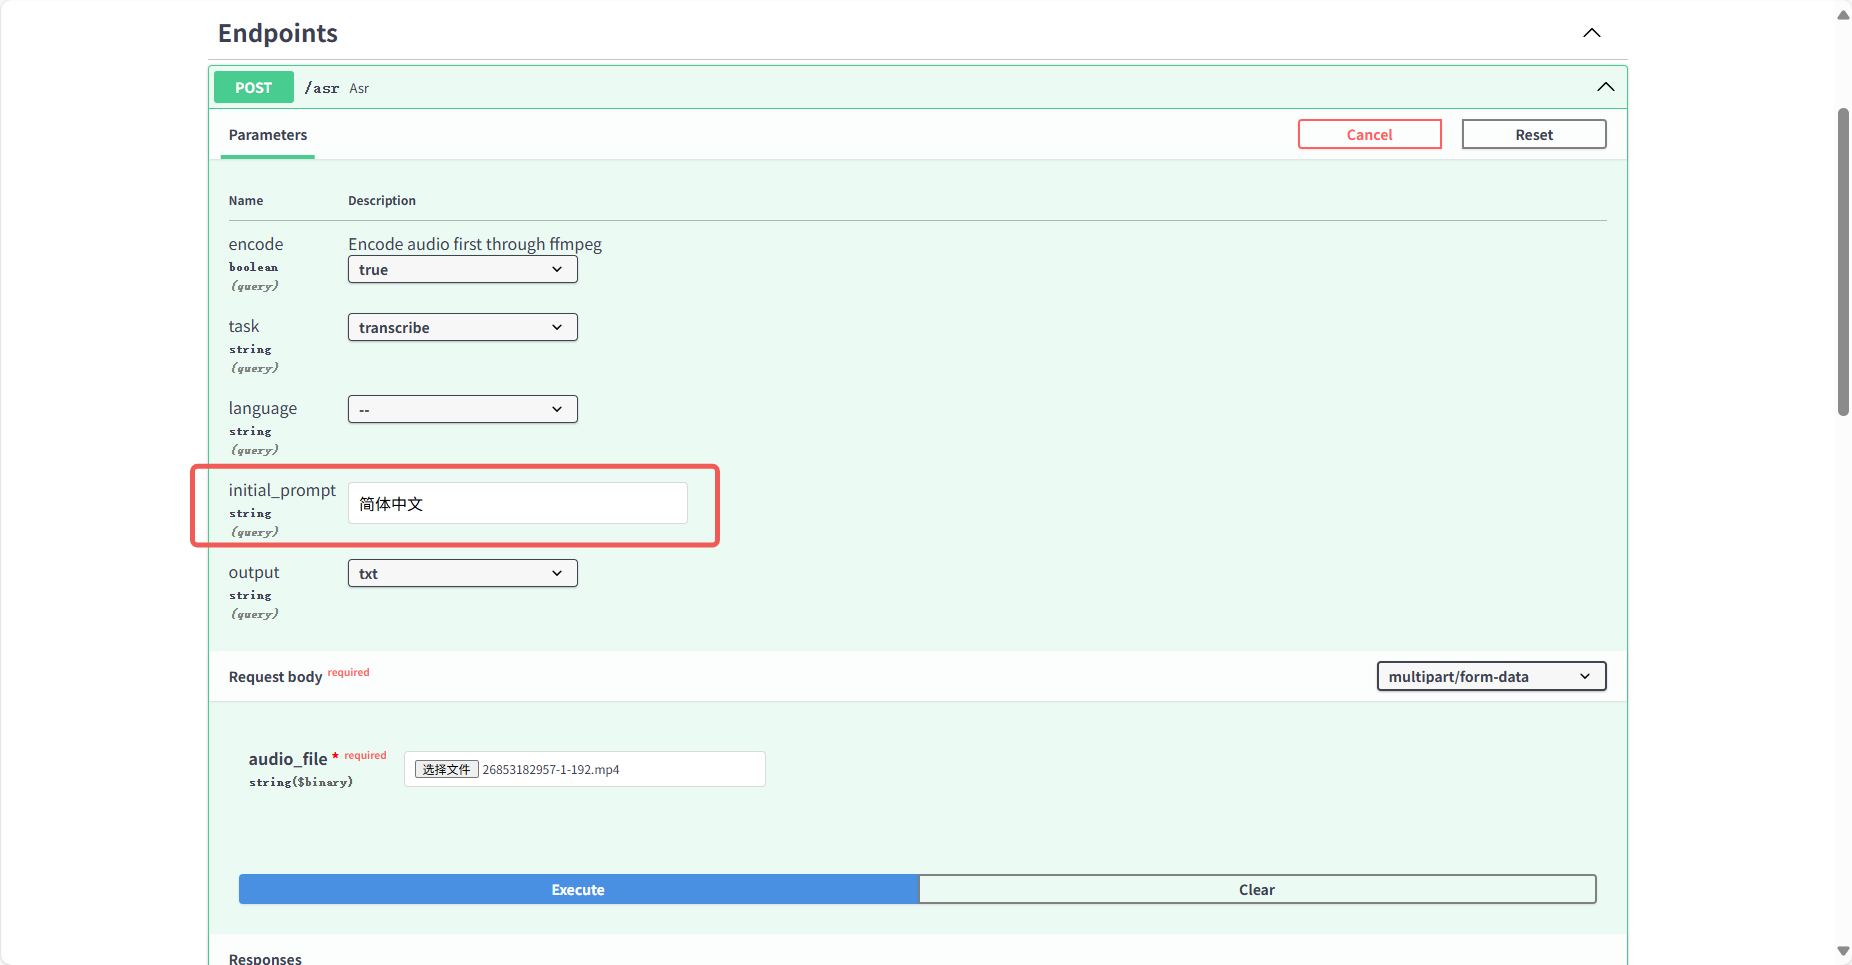The width and height of the screenshot is (1852, 965).
Task: Click the 选择文件 choose file button
Action: (446, 770)
